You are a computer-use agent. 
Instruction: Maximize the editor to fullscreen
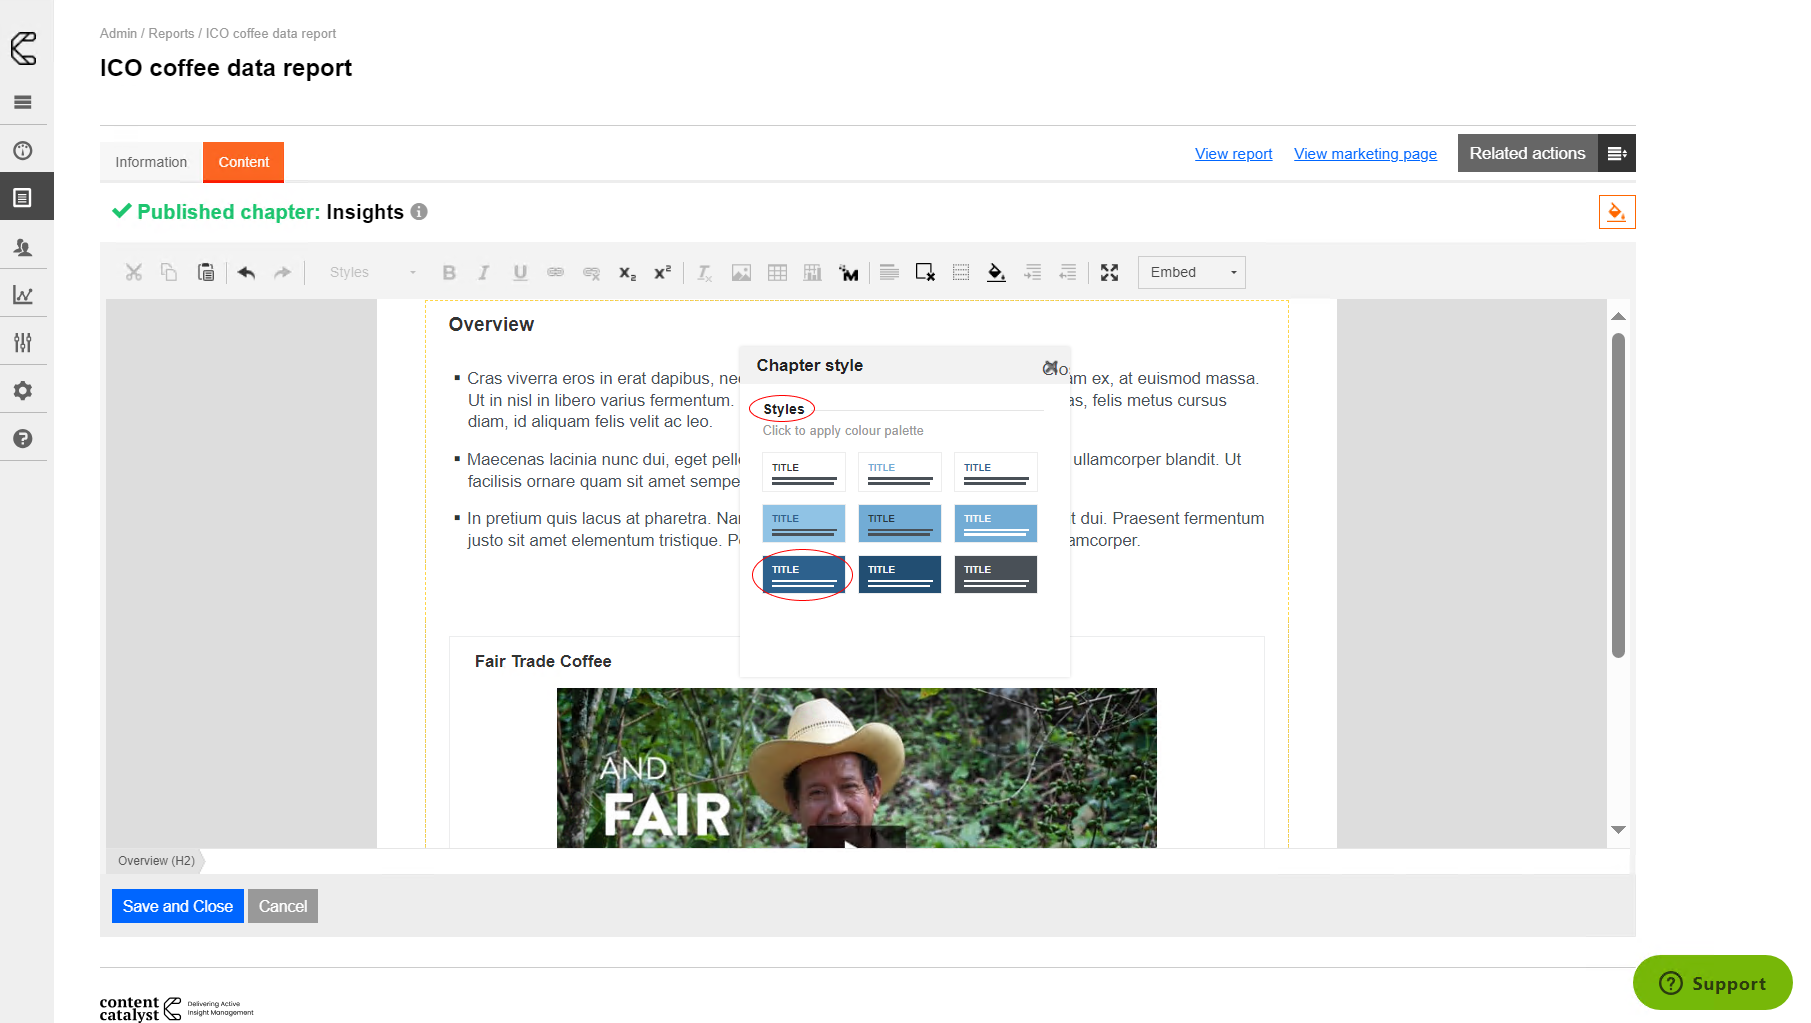[x=1109, y=272]
